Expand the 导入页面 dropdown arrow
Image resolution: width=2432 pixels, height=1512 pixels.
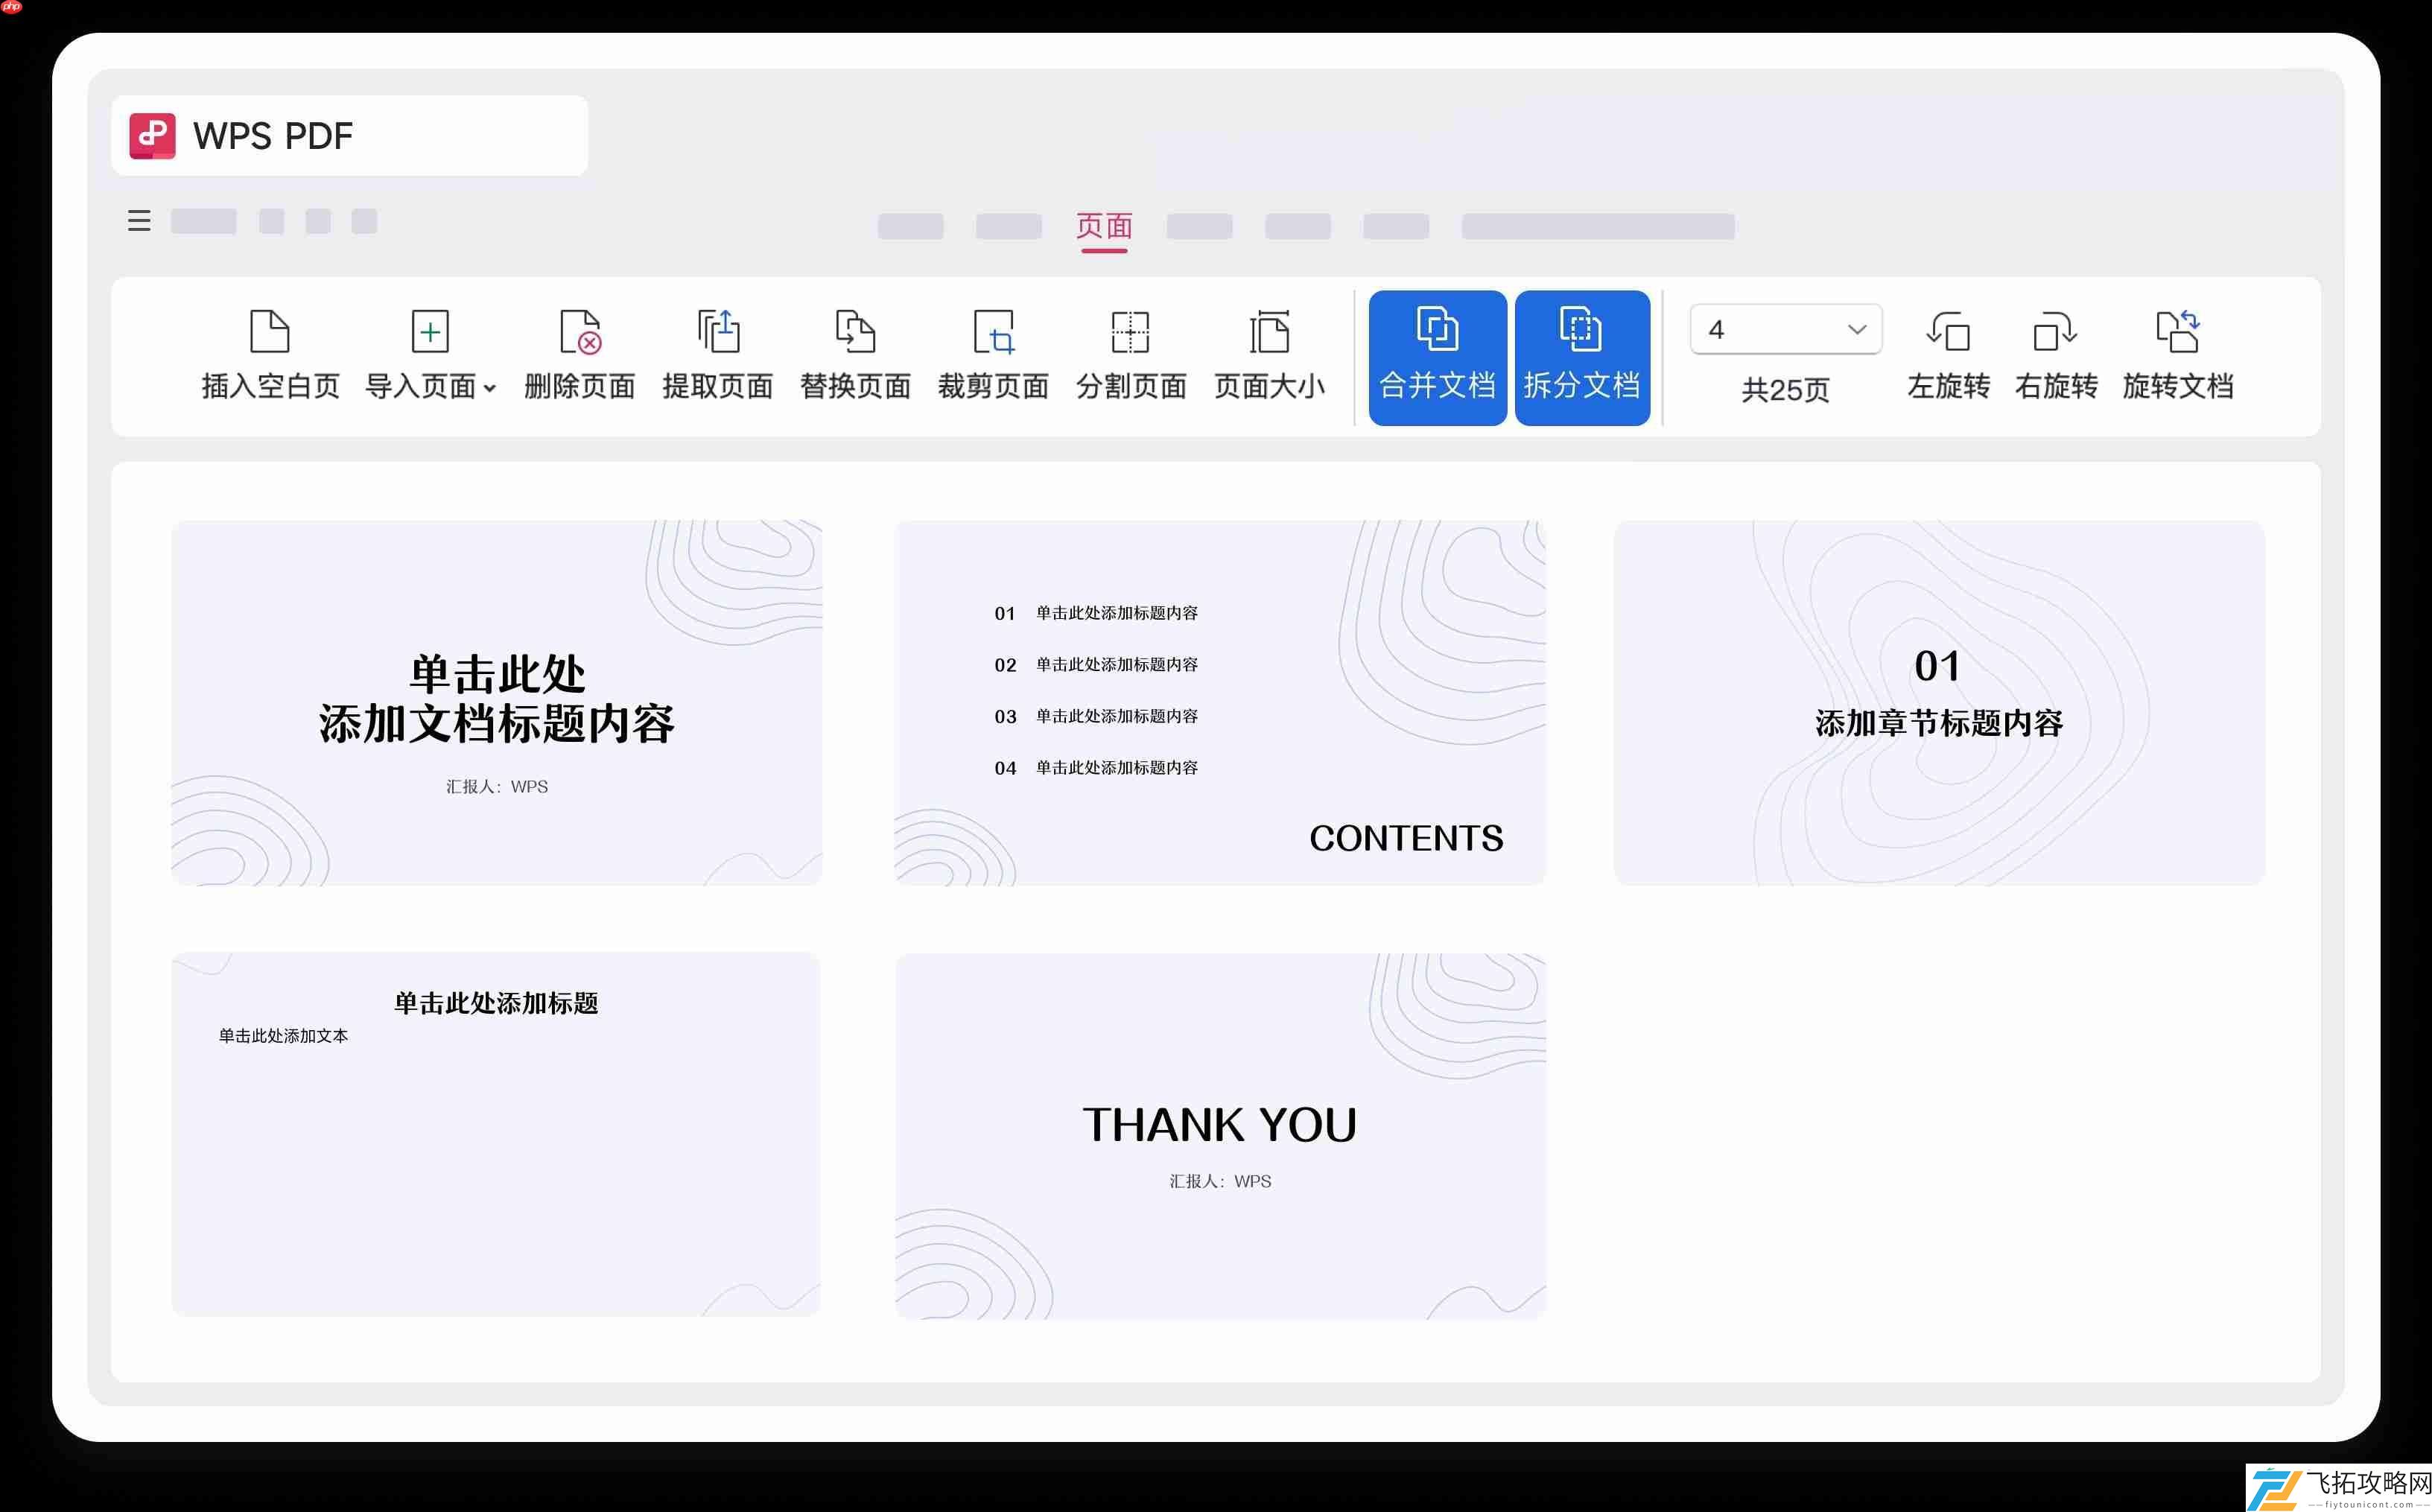pyautogui.click(x=489, y=388)
